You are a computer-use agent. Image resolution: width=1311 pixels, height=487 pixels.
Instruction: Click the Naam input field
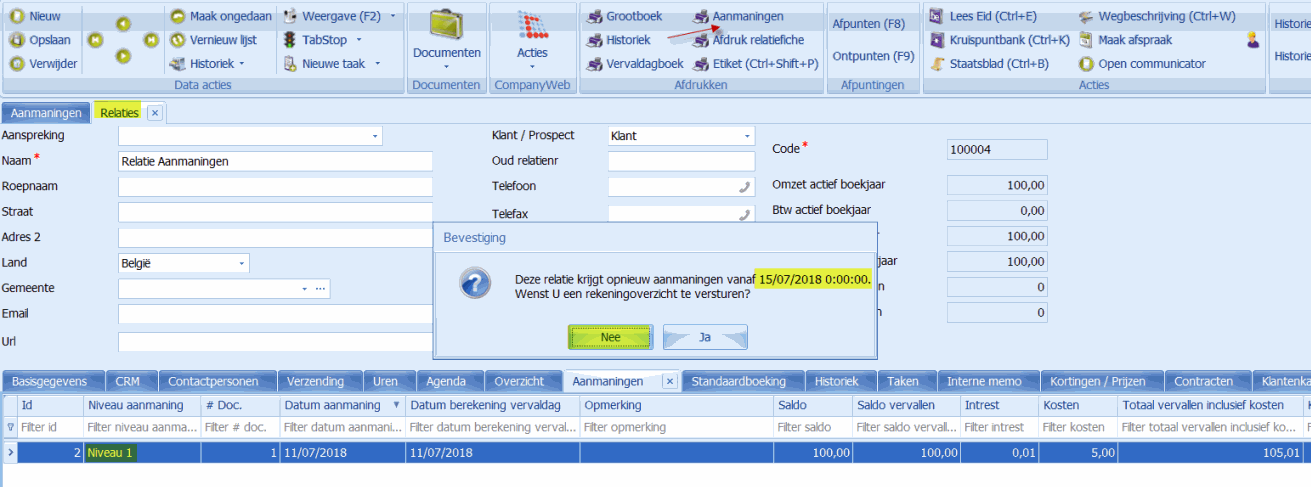click(275, 161)
